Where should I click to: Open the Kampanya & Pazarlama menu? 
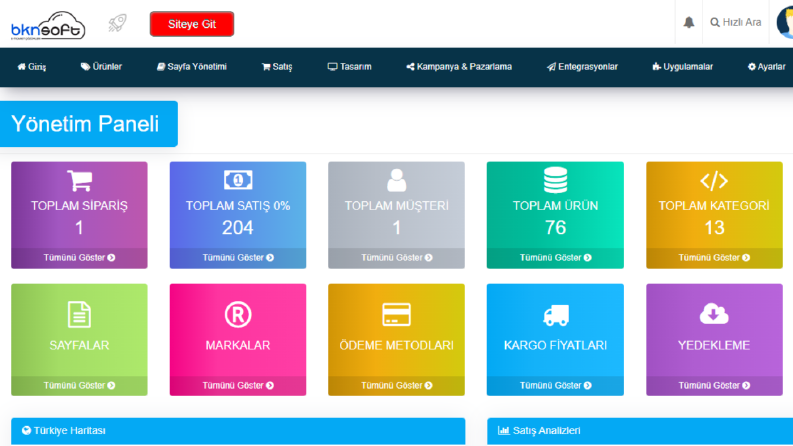pyautogui.click(x=459, y=67)
